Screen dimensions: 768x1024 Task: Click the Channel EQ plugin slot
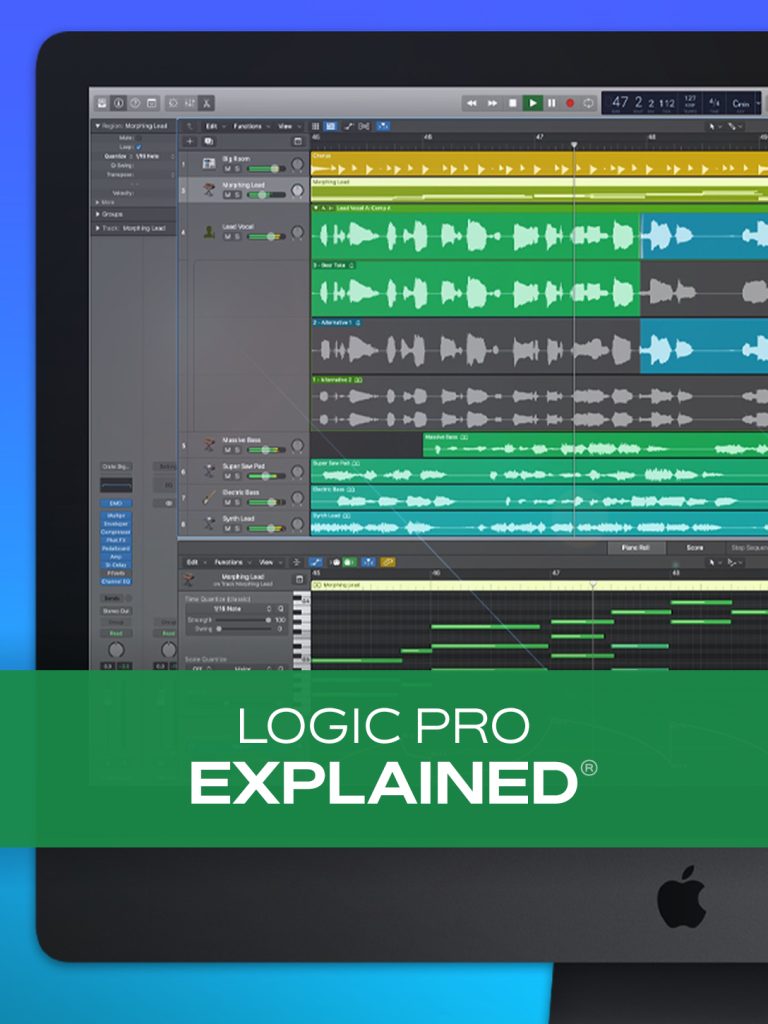tap(116, 581)
